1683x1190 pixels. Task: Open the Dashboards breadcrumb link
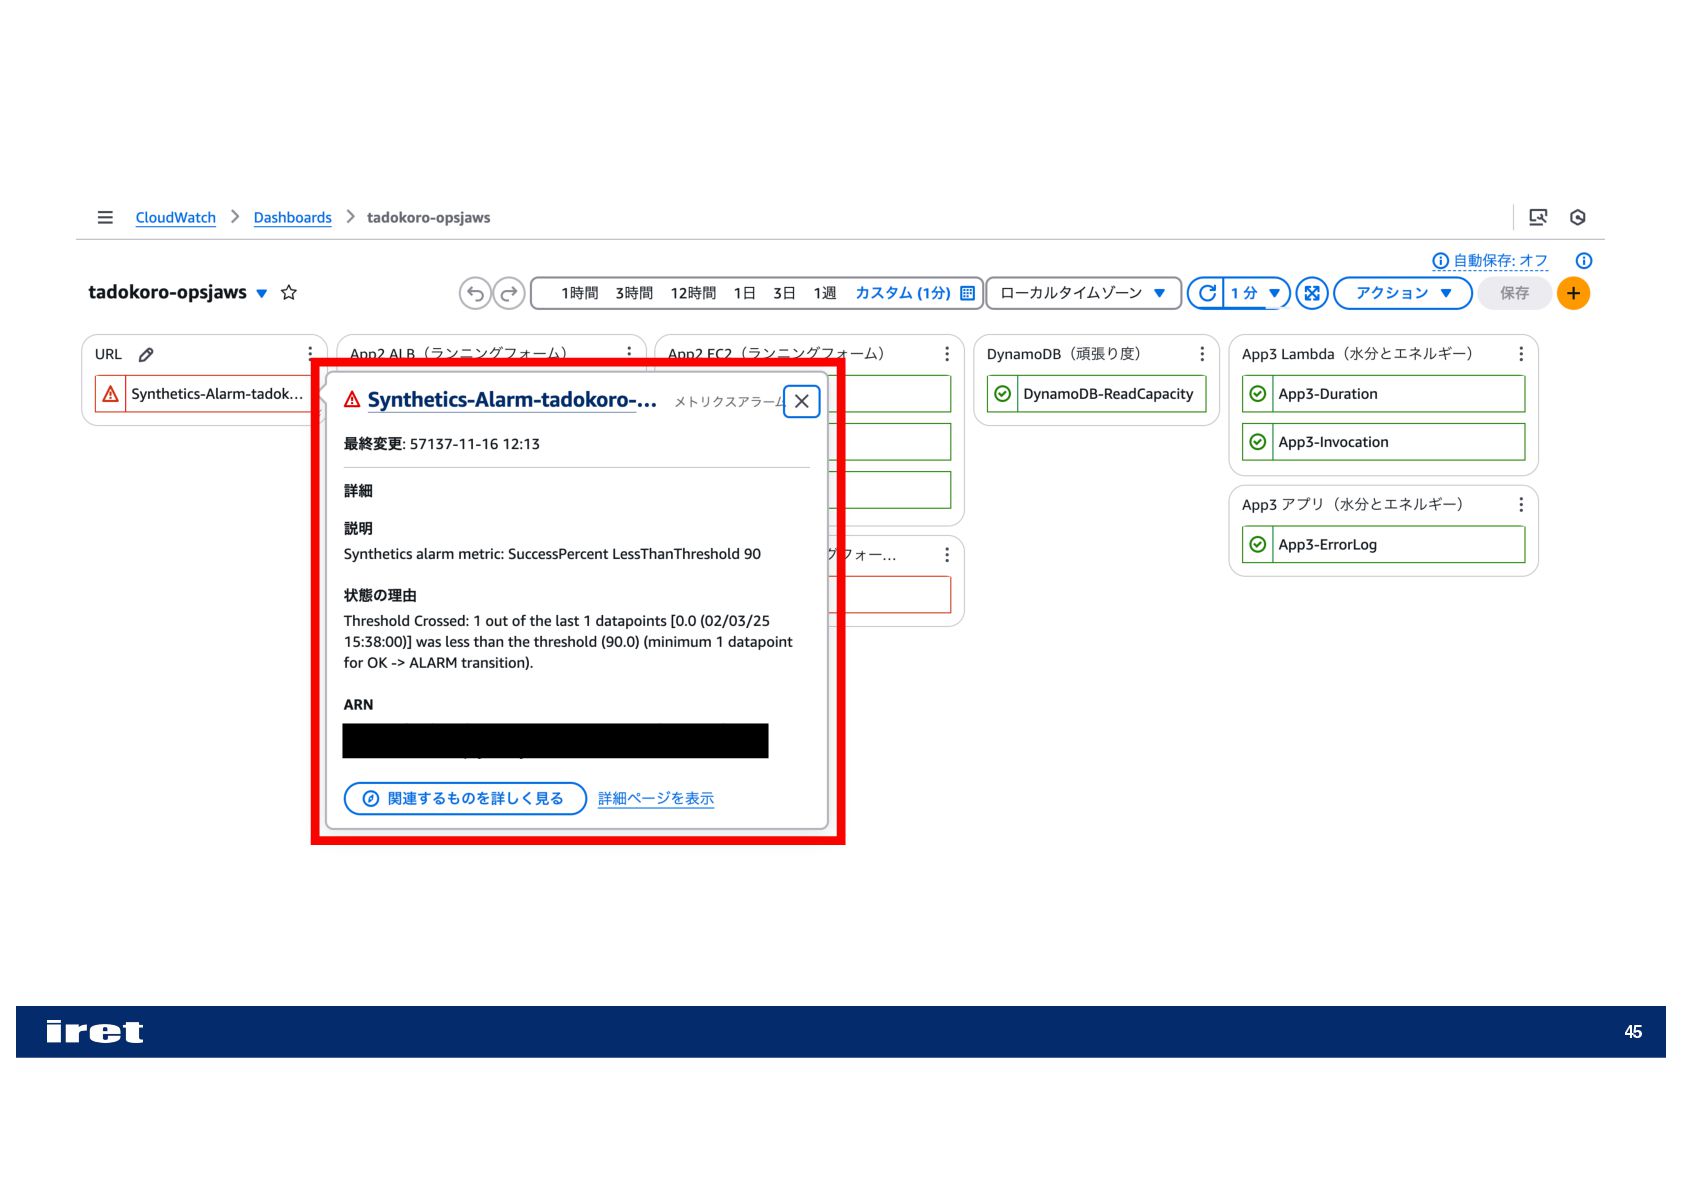coord(292,217)
